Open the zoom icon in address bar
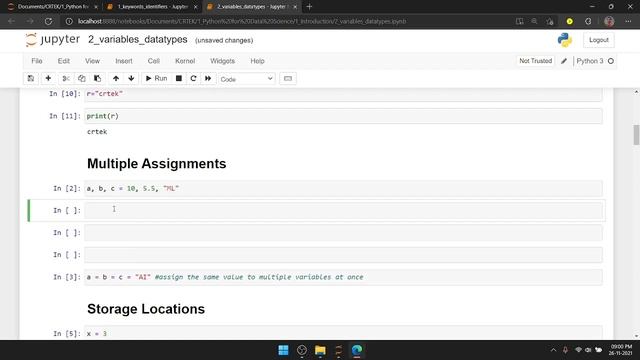Viewport: 640px width, 360px height. pos(534,21)
